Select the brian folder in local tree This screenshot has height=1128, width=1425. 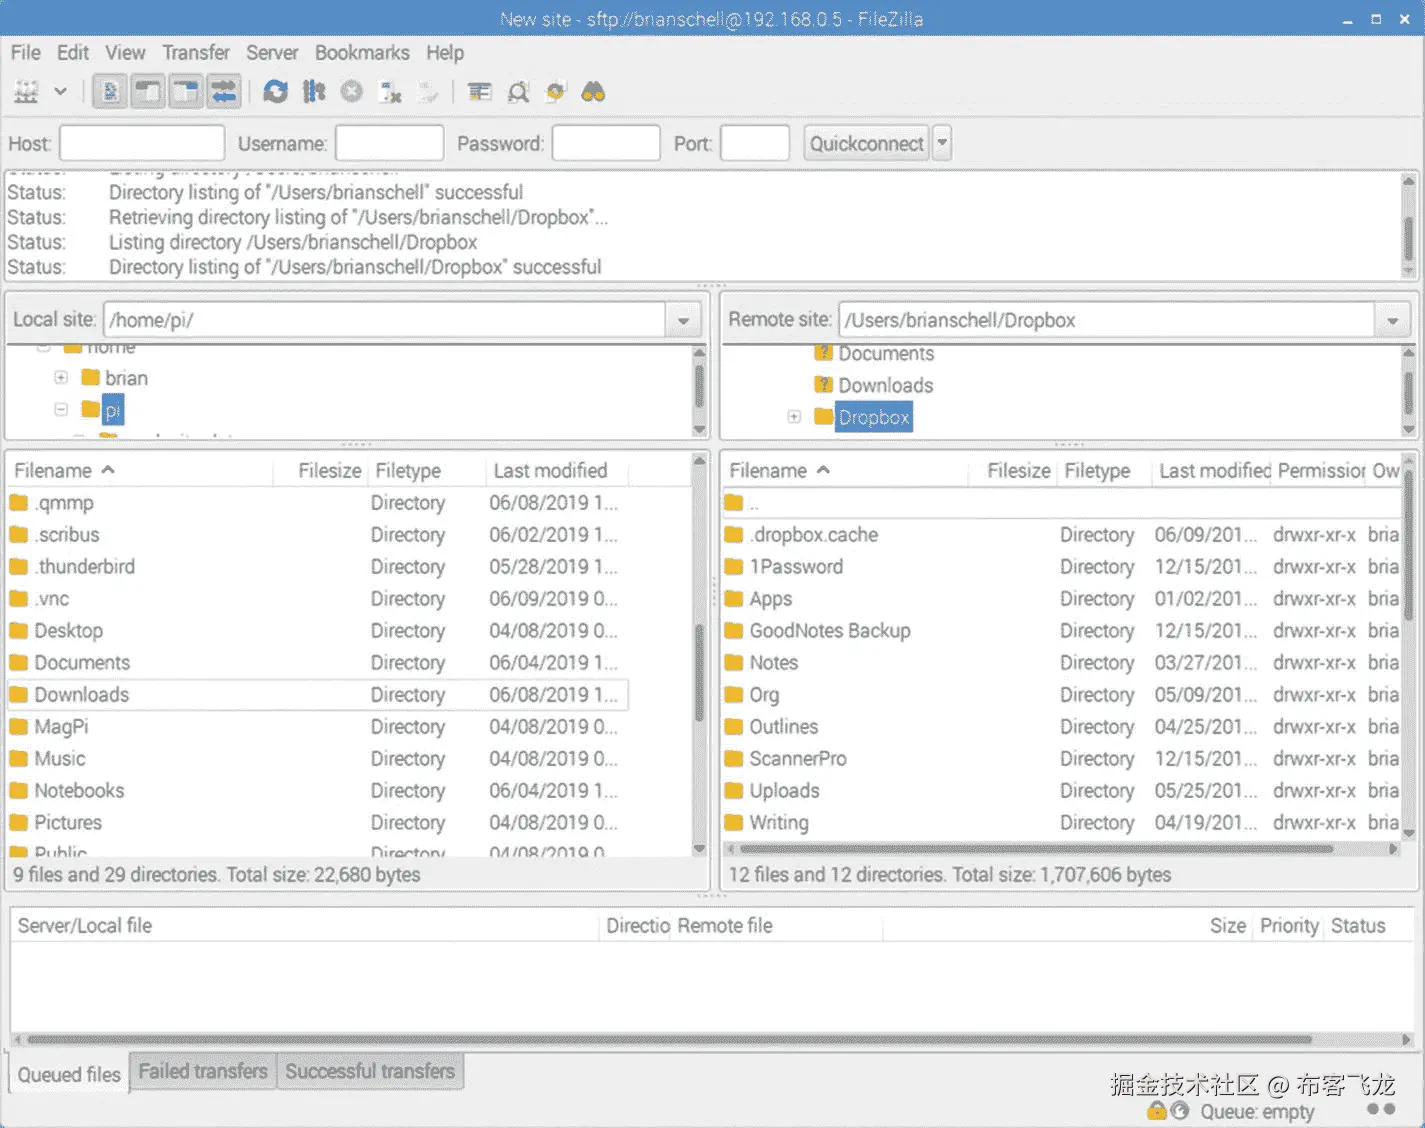126,378
